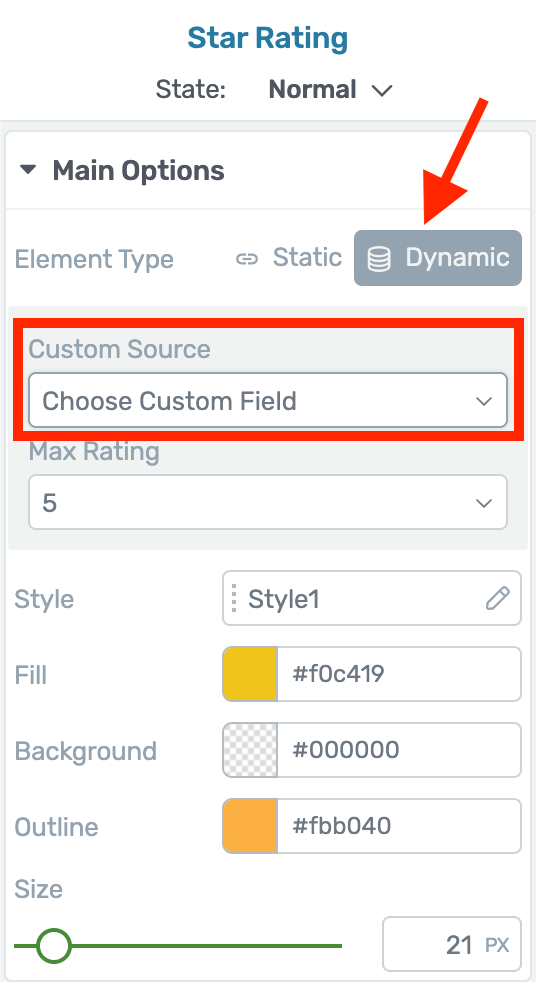Open the Choose Custom Field dropdown
This screenshot has width=536, height=982.
pos(268,401)
